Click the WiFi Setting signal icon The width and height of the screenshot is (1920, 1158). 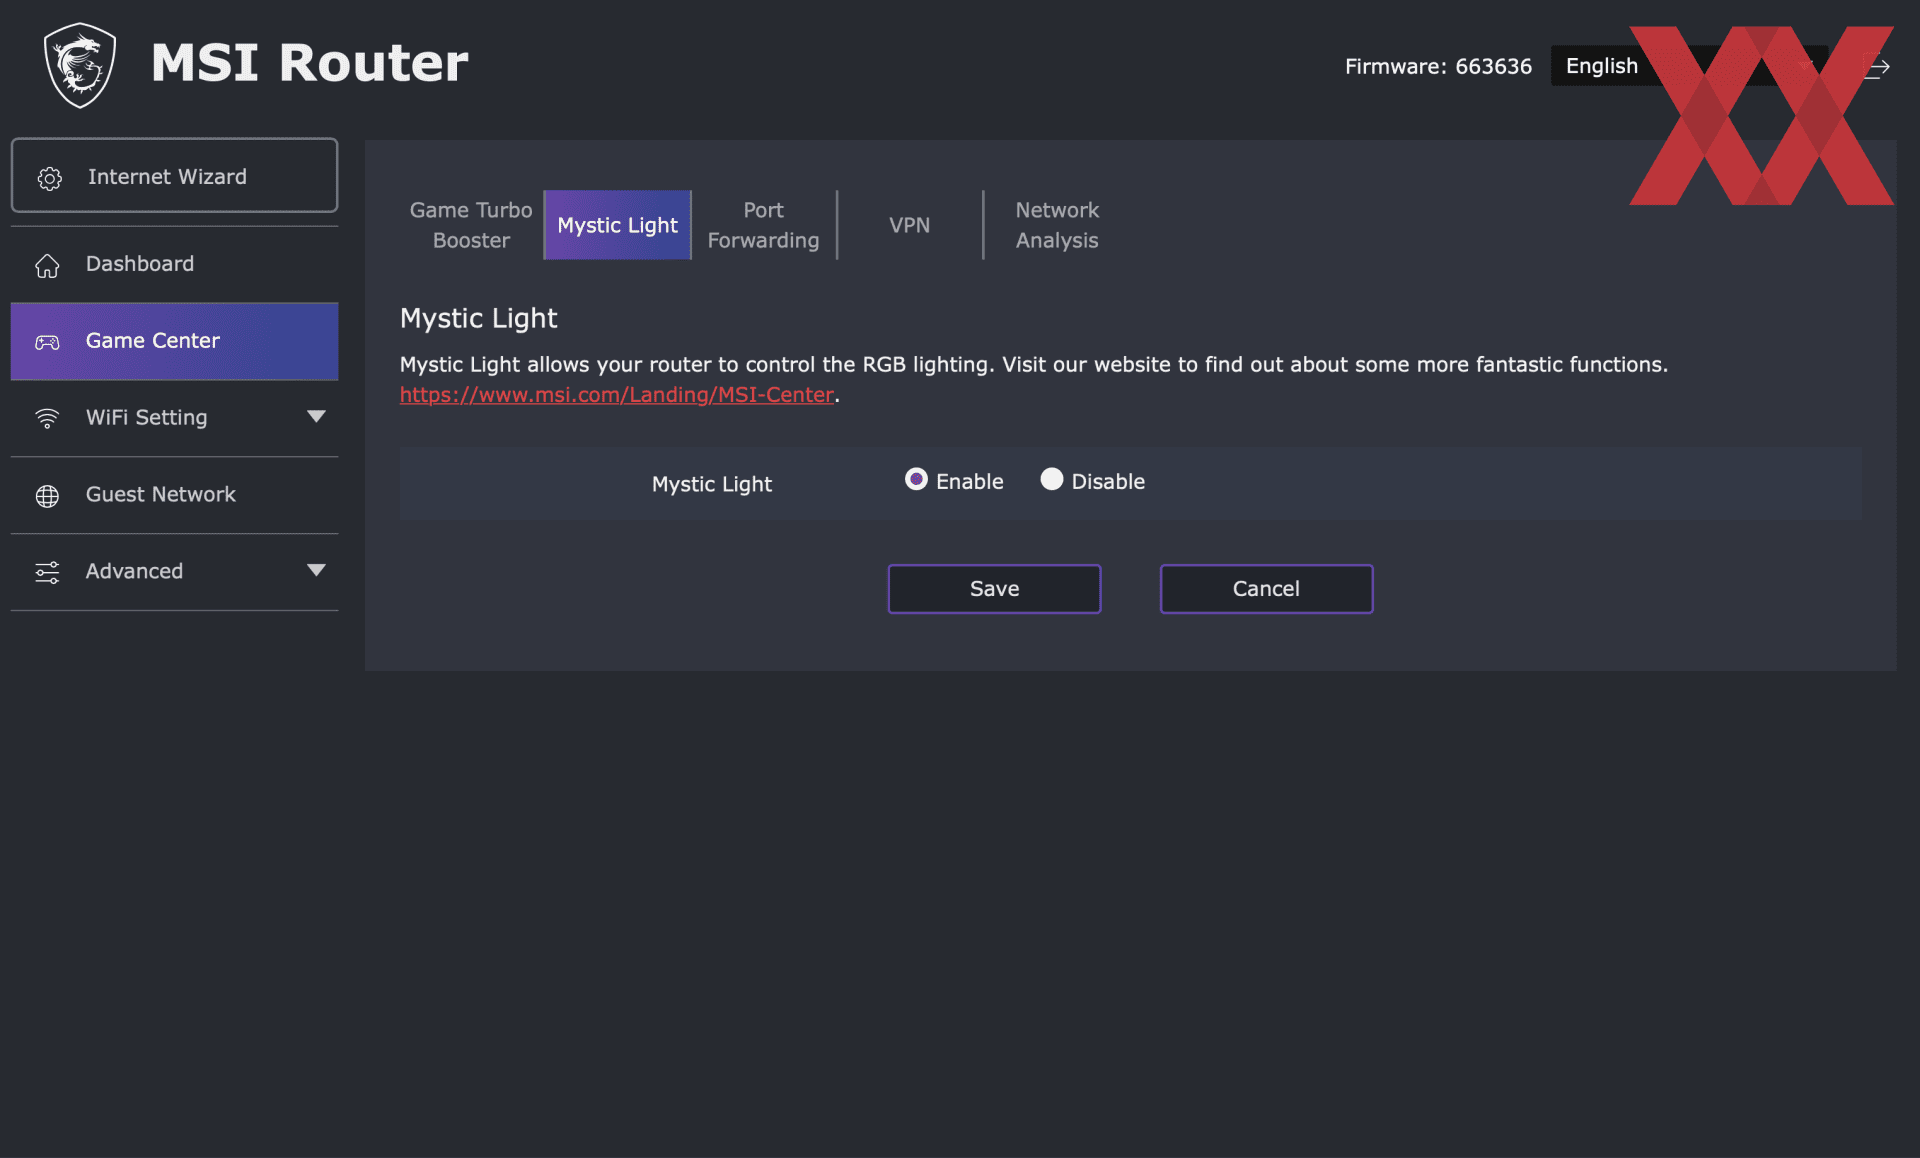point(47,418)
